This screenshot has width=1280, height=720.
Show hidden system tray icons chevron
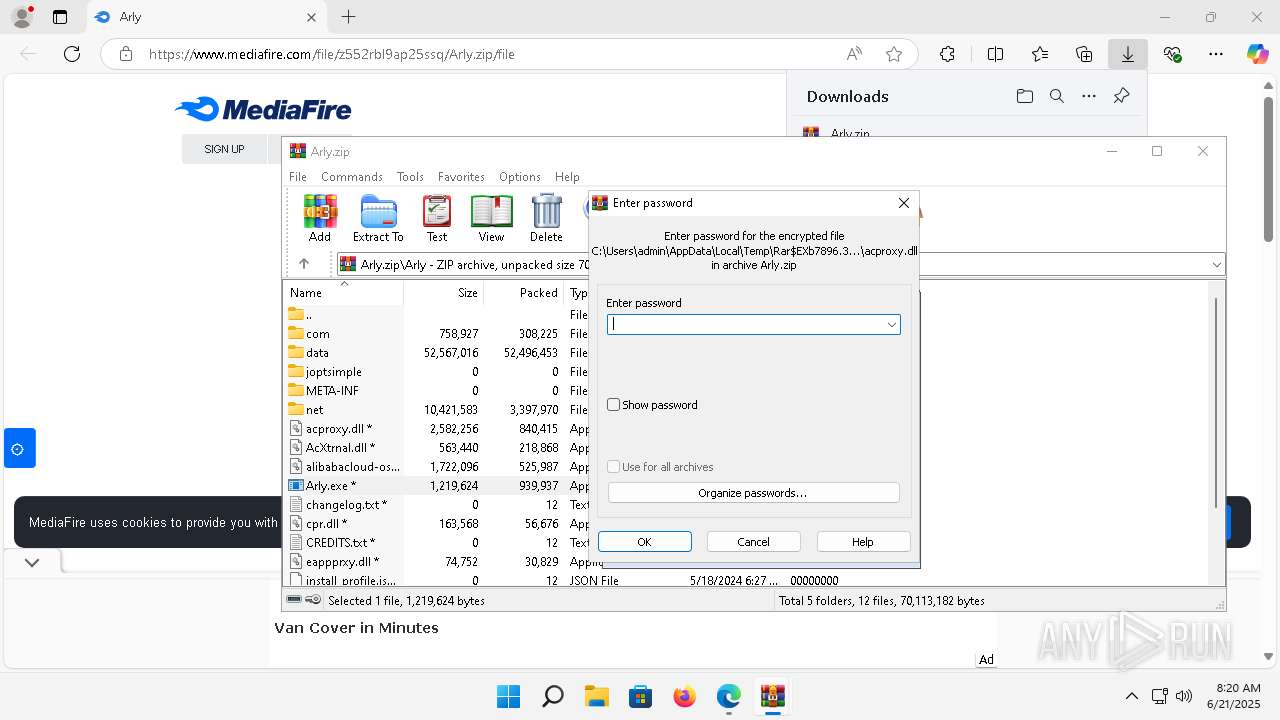[x=1131, y=696]
